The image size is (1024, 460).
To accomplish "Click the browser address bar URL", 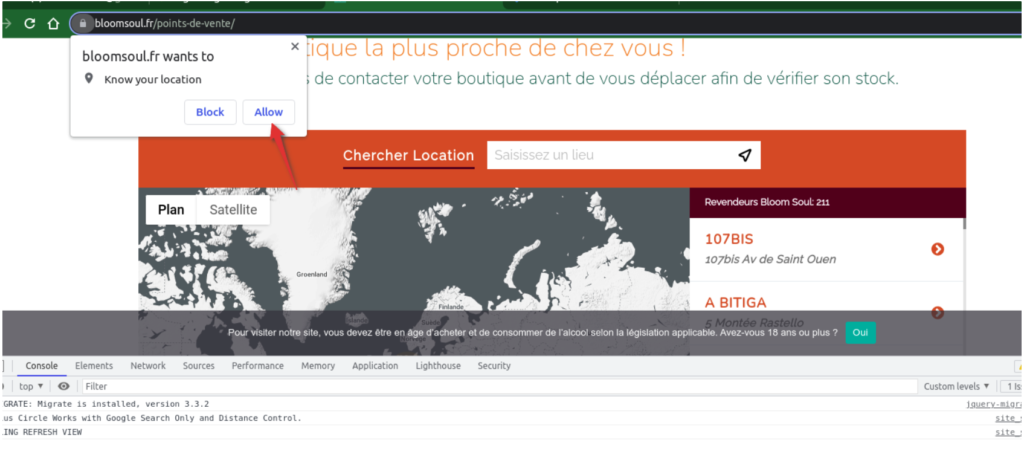I will [164, 24].
